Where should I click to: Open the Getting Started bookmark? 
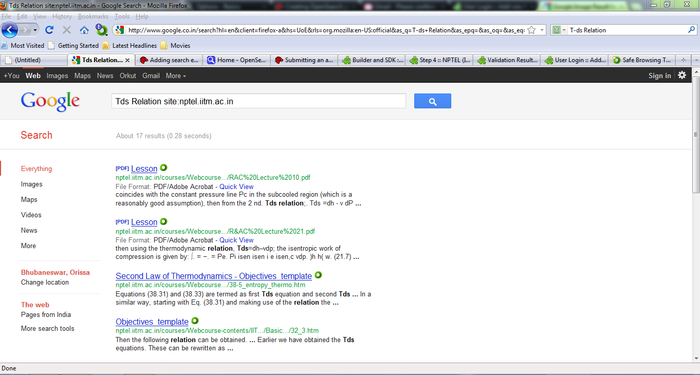click(x=73, y=46)
